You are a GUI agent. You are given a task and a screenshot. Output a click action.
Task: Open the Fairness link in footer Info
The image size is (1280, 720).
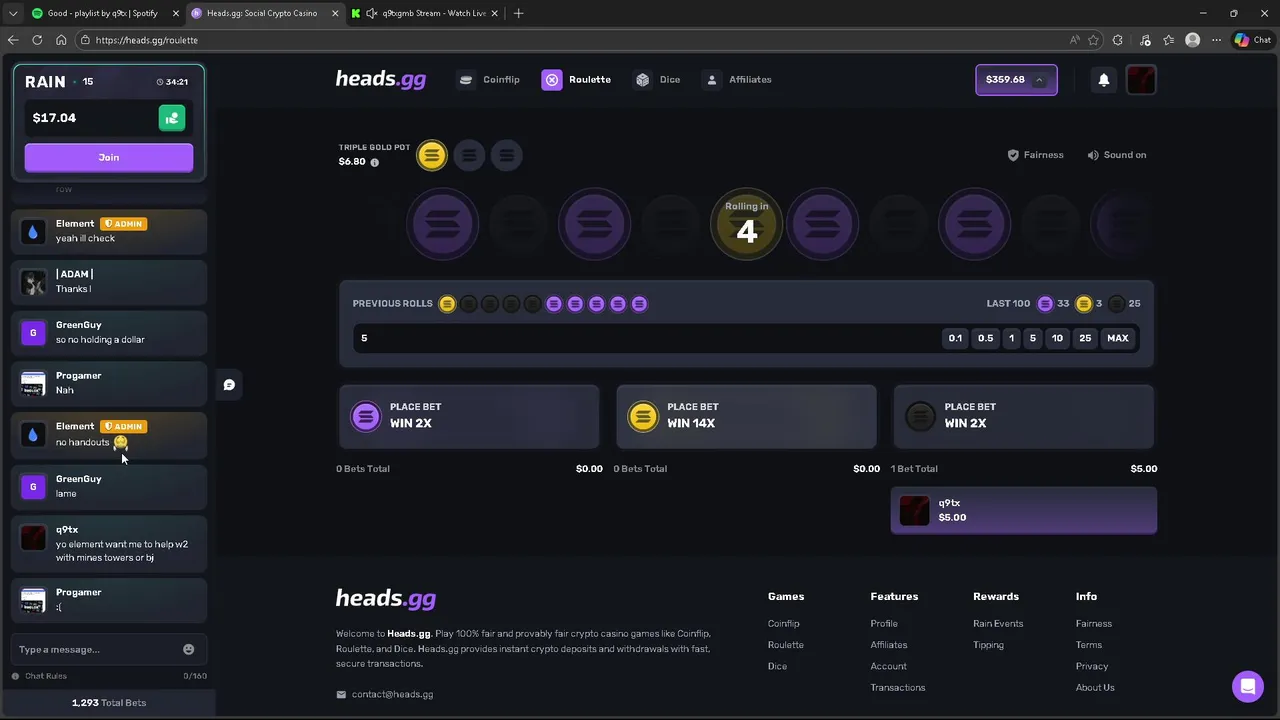click(x=1094, y=624)
